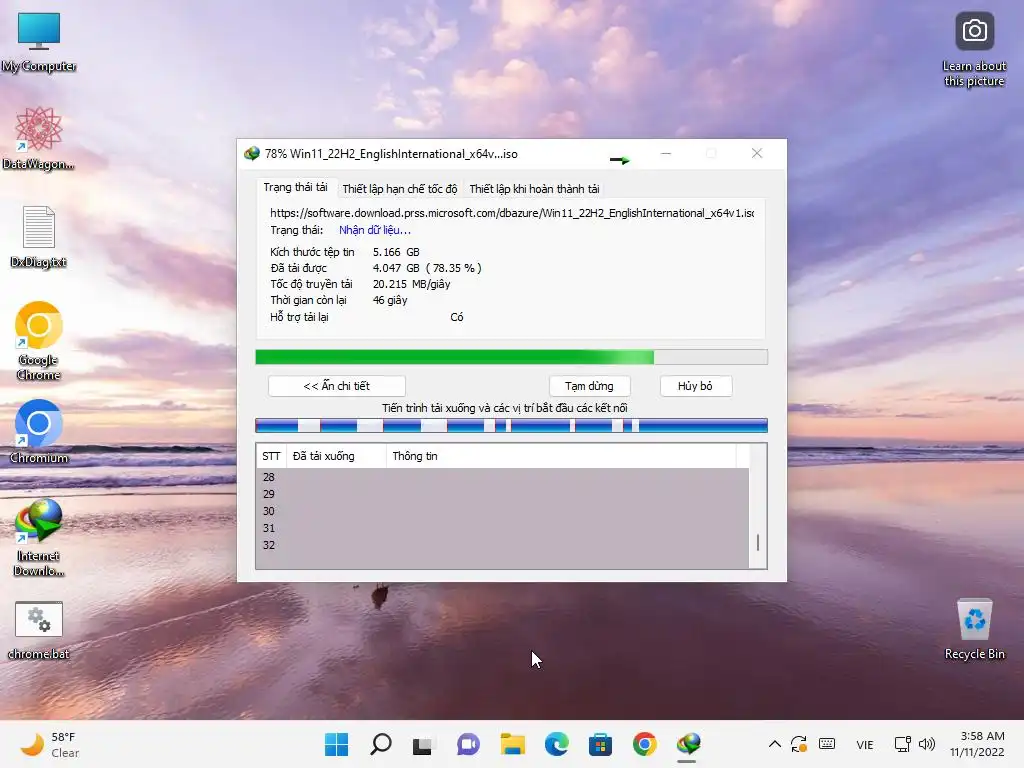The height and width of the screenshot is (768, 1024).
Task: Open DataWagon desktop shortcut
Action: coord(39,139)
